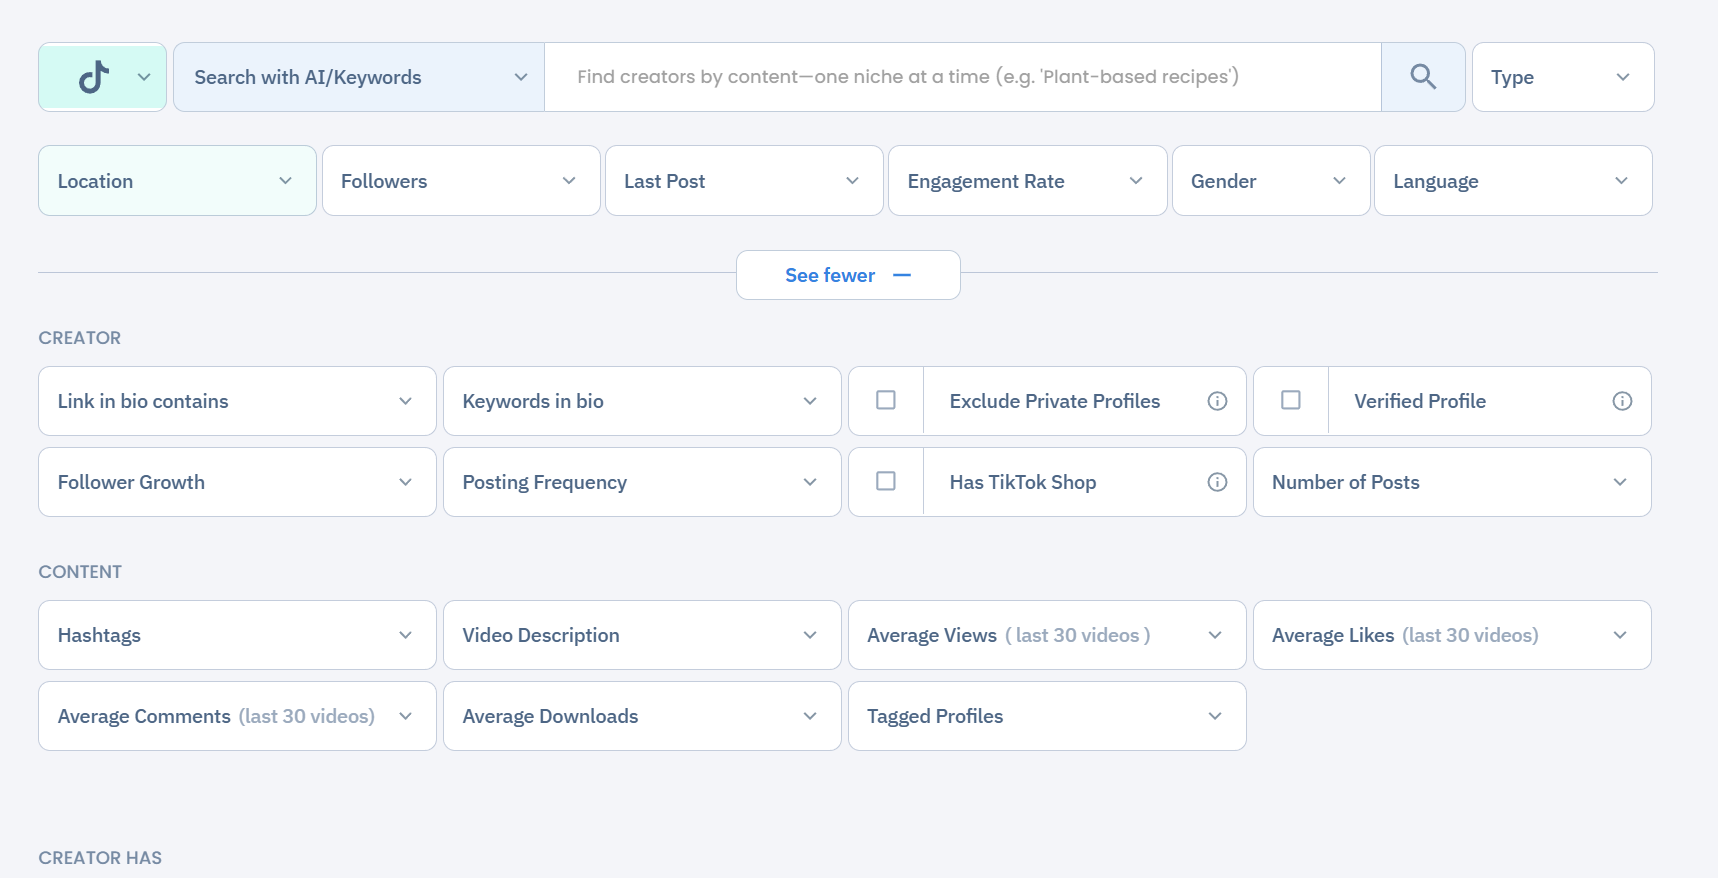Screen dimensions: 1718x878
Task: Expand the Location filter
Action: coord(177,181)
